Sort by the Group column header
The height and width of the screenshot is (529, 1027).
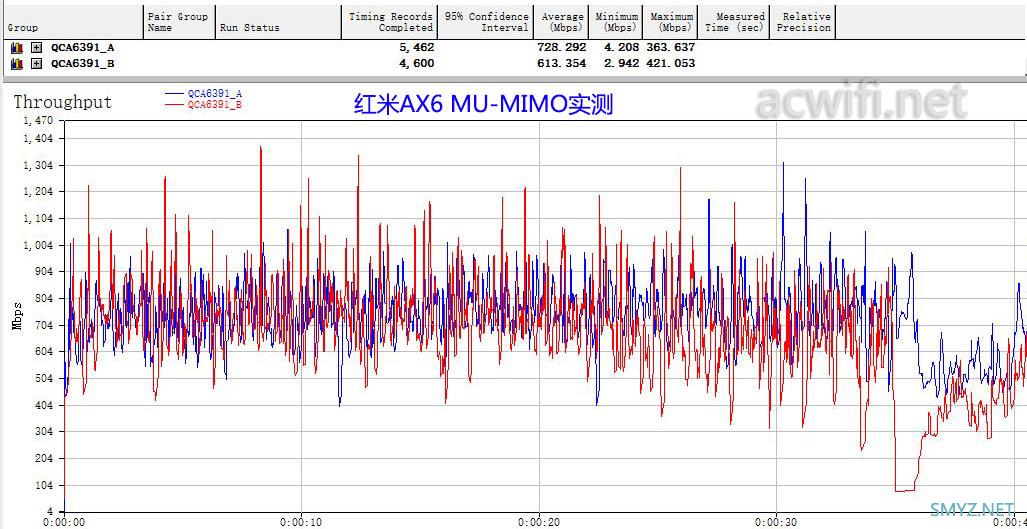72,22
